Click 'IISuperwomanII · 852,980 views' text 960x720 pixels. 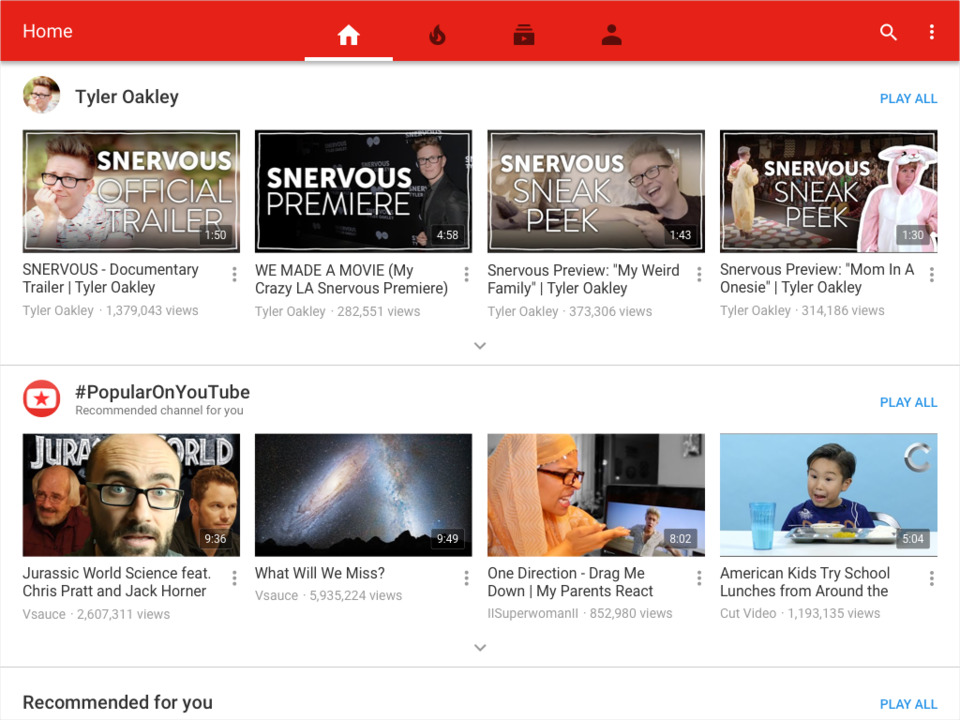(580, 613)
